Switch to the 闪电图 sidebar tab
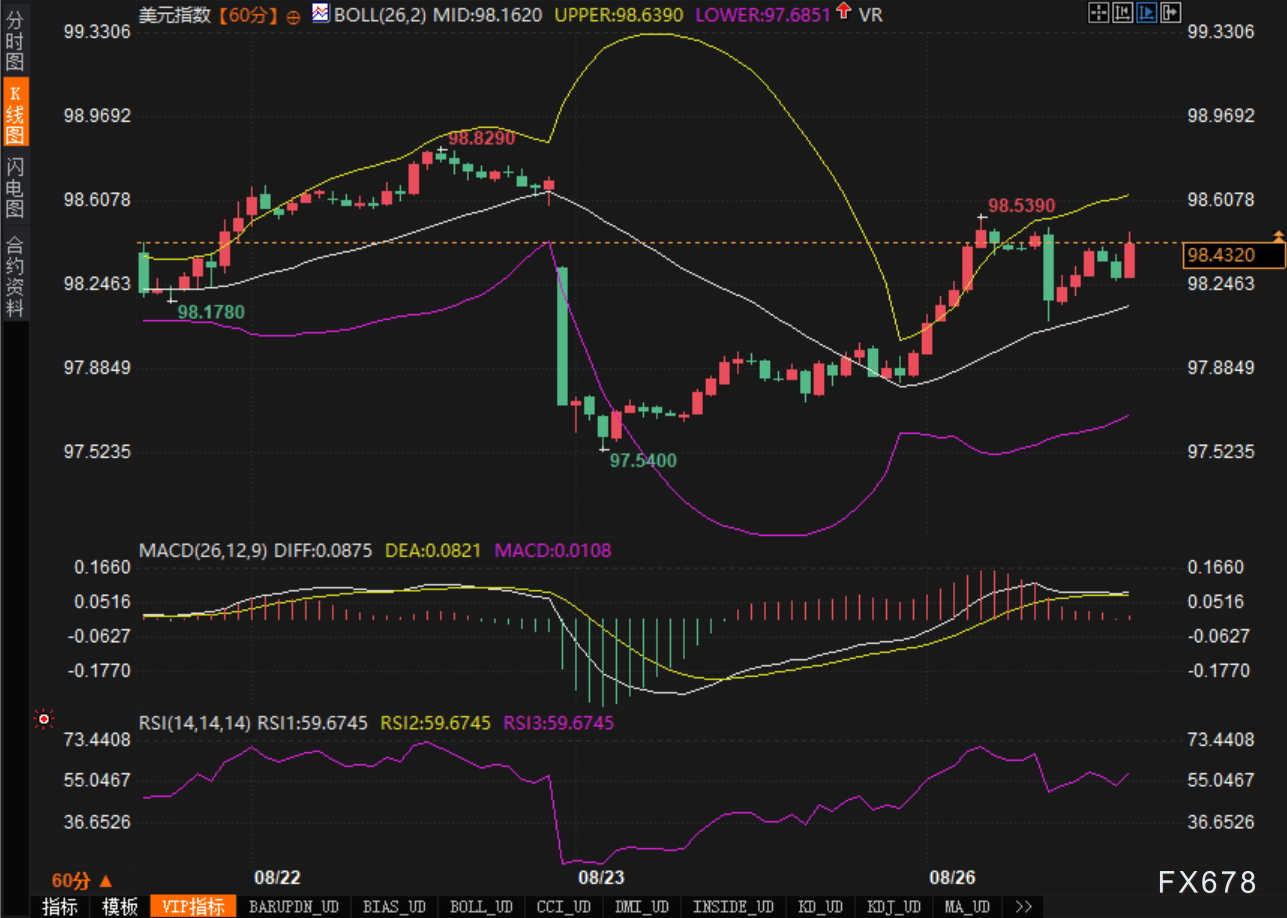Viewport: 1287px width, 918px height. tap(14, 187)
